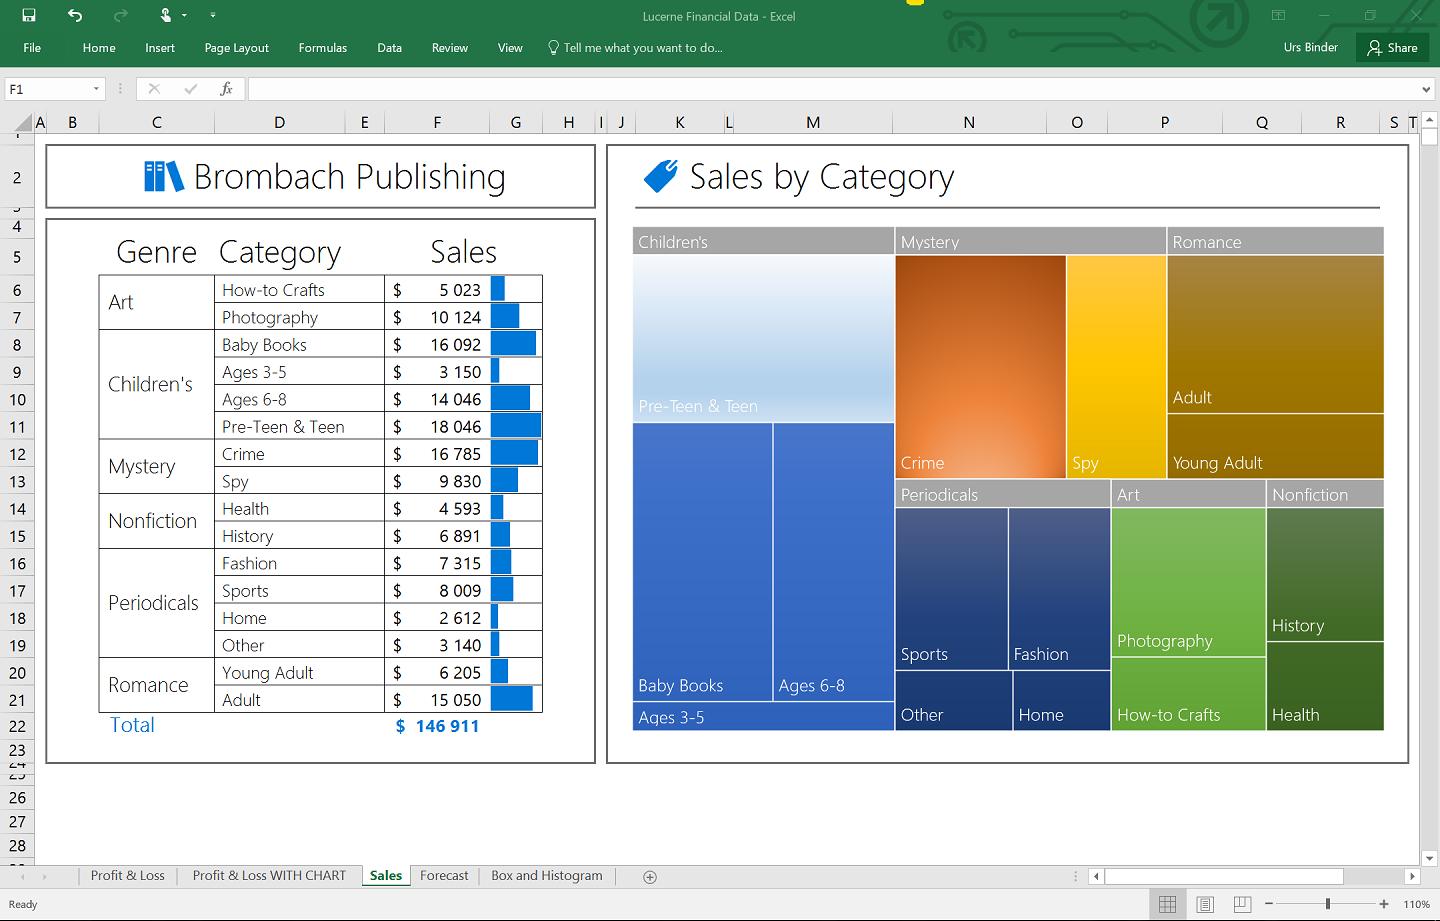
Task: Open the View ribbon tab
Action: (510, 47)
